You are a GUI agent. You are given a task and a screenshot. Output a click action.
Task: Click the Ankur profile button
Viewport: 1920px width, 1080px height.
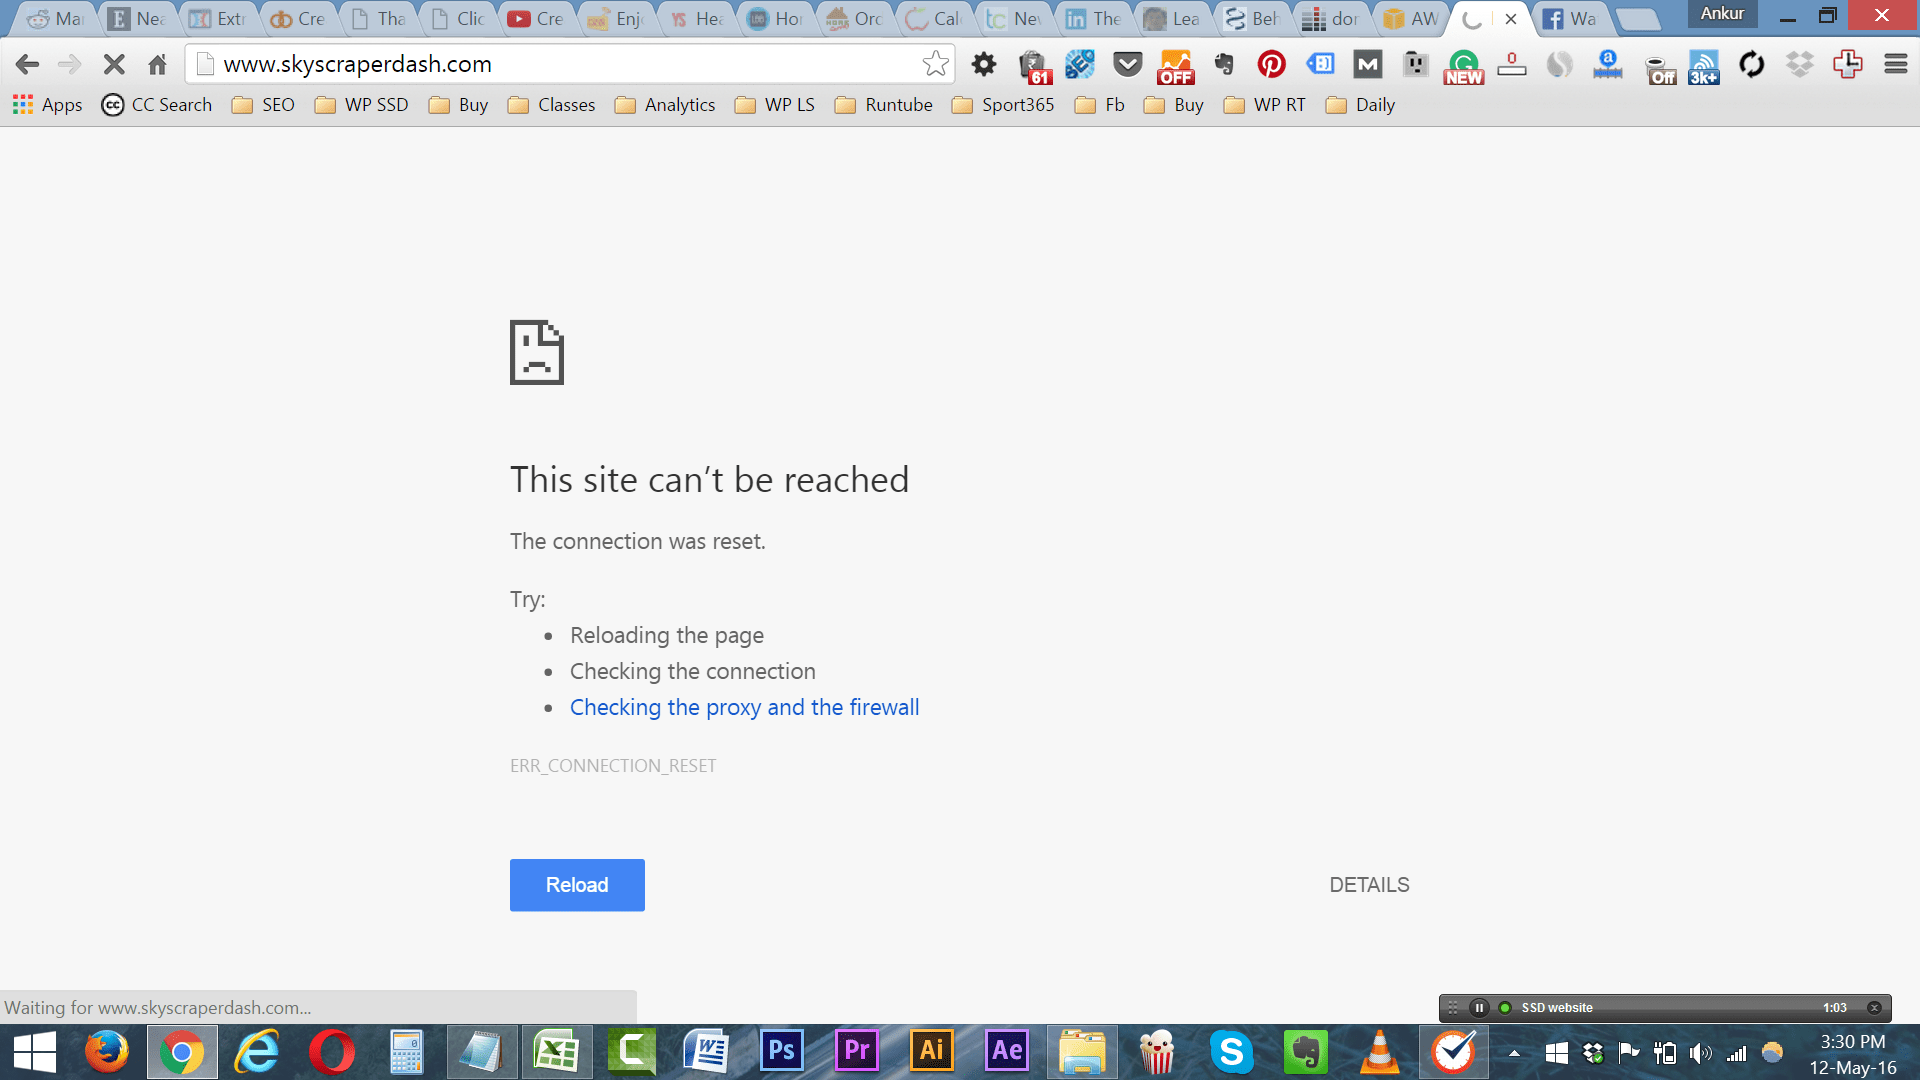(1722, 14)
